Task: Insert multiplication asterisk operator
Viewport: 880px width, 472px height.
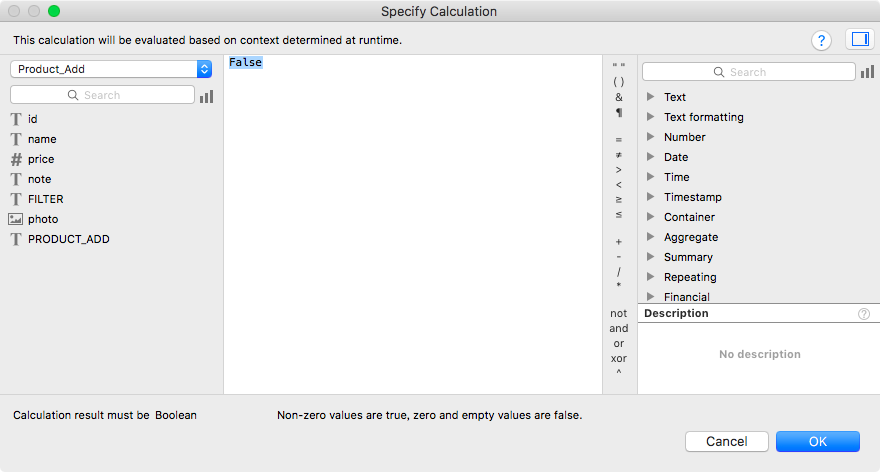Action: [618, 286]
